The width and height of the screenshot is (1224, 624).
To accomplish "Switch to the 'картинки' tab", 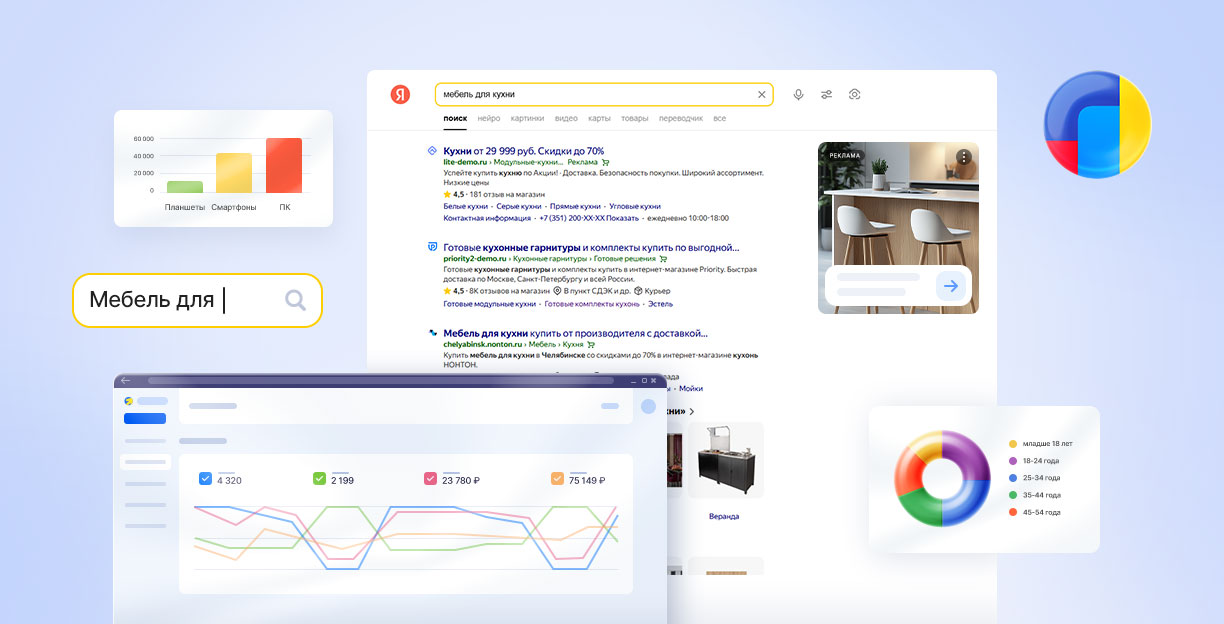I will tap(527, 119).
